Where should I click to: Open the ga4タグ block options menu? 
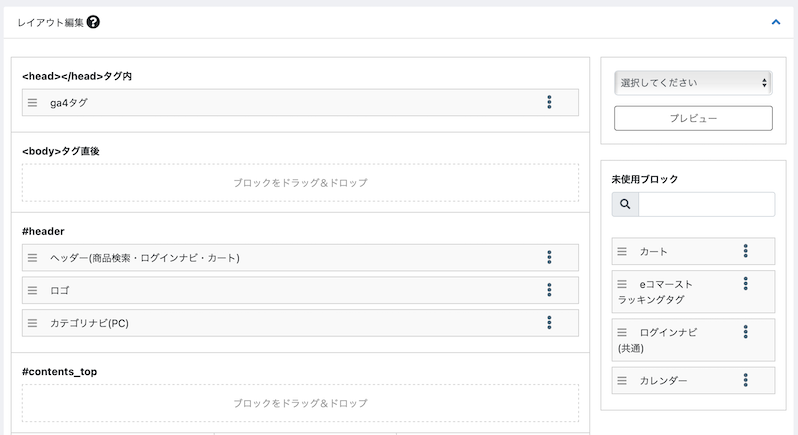point(549,102)
